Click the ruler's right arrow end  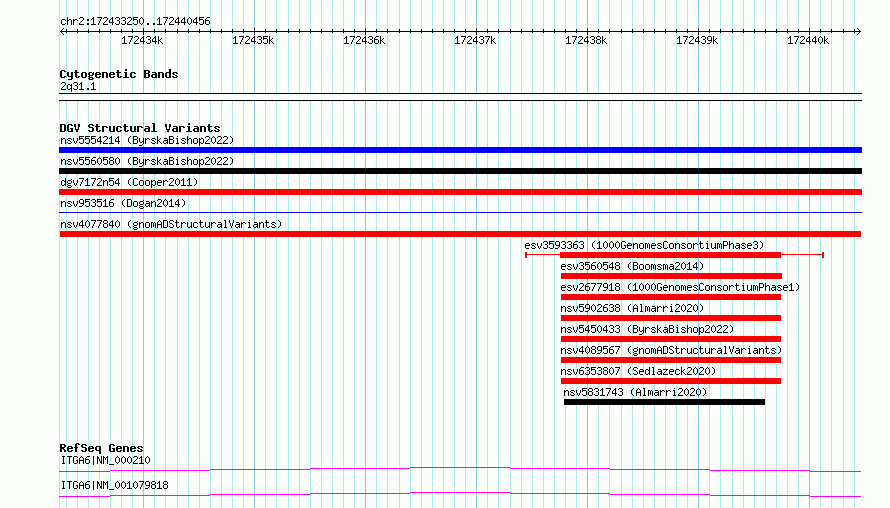[x=859, y=31]
